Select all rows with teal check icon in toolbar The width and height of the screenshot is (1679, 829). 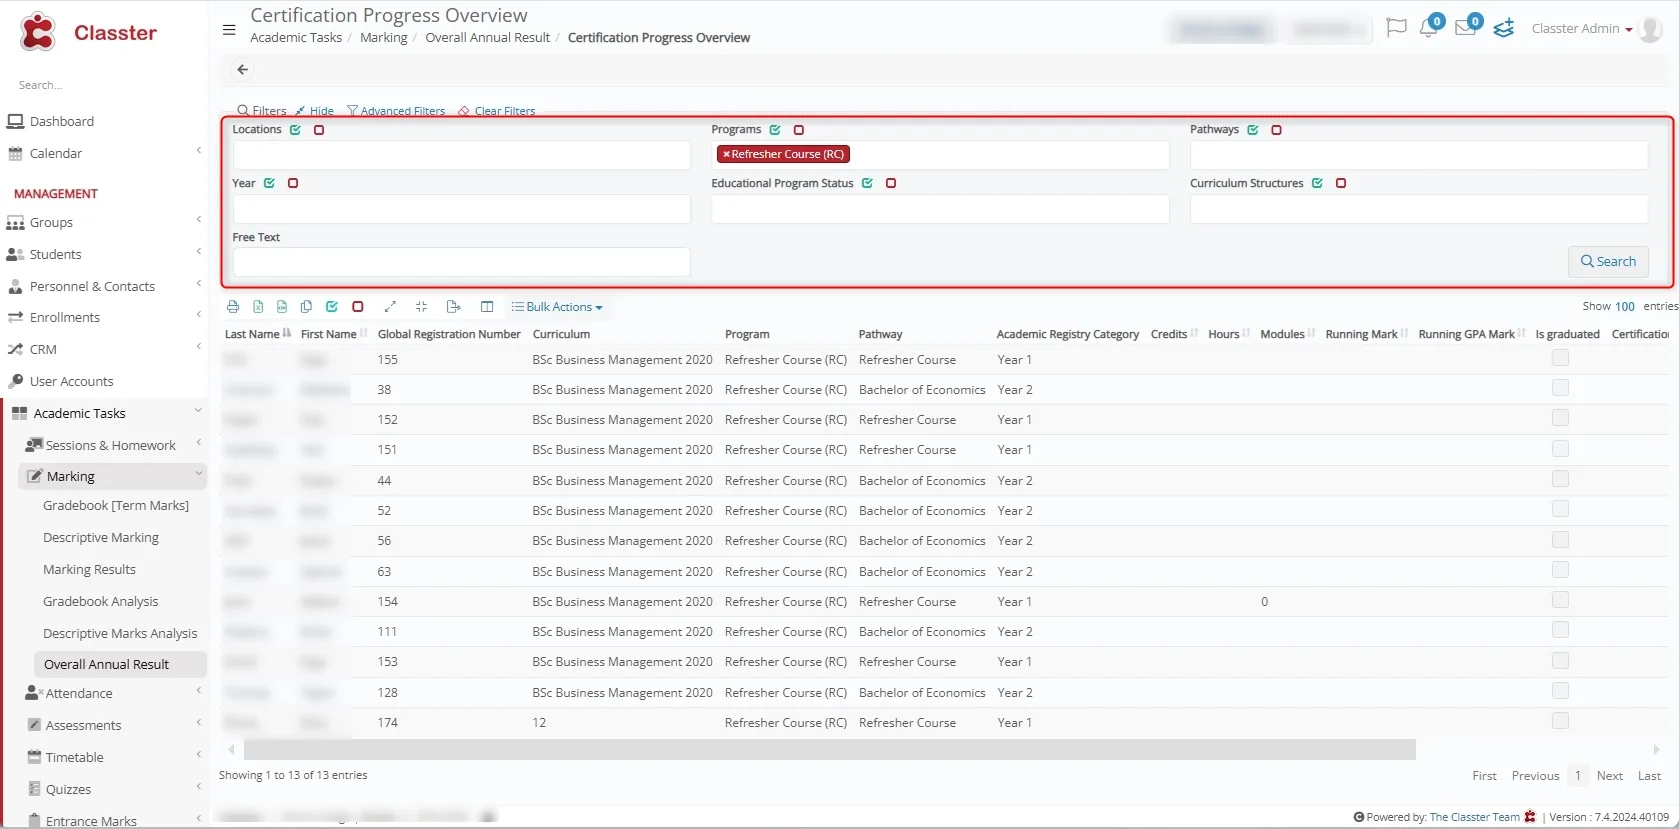pos(332,307)
